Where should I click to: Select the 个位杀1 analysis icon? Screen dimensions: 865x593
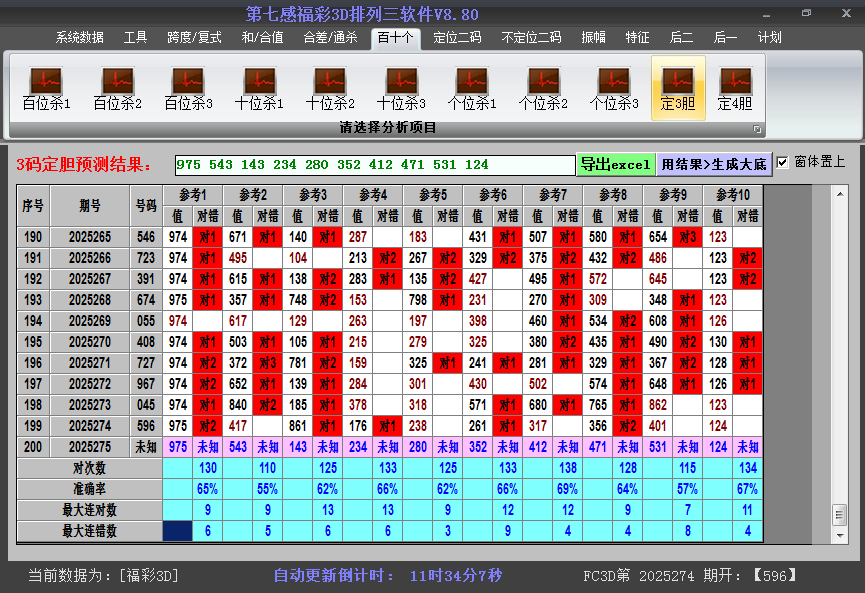[x=472, y=88]
